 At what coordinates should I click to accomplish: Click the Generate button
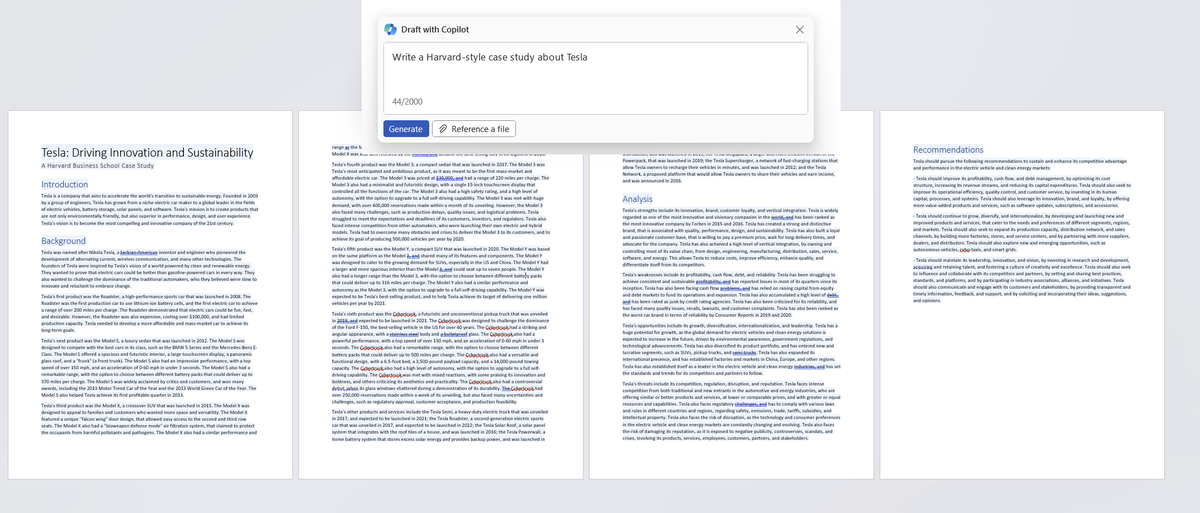pos(405,129)
